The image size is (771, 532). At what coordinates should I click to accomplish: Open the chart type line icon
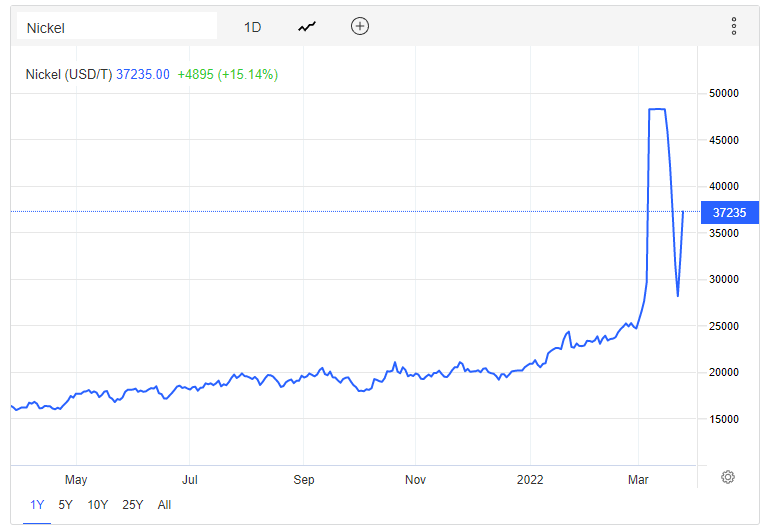[307, 27]
